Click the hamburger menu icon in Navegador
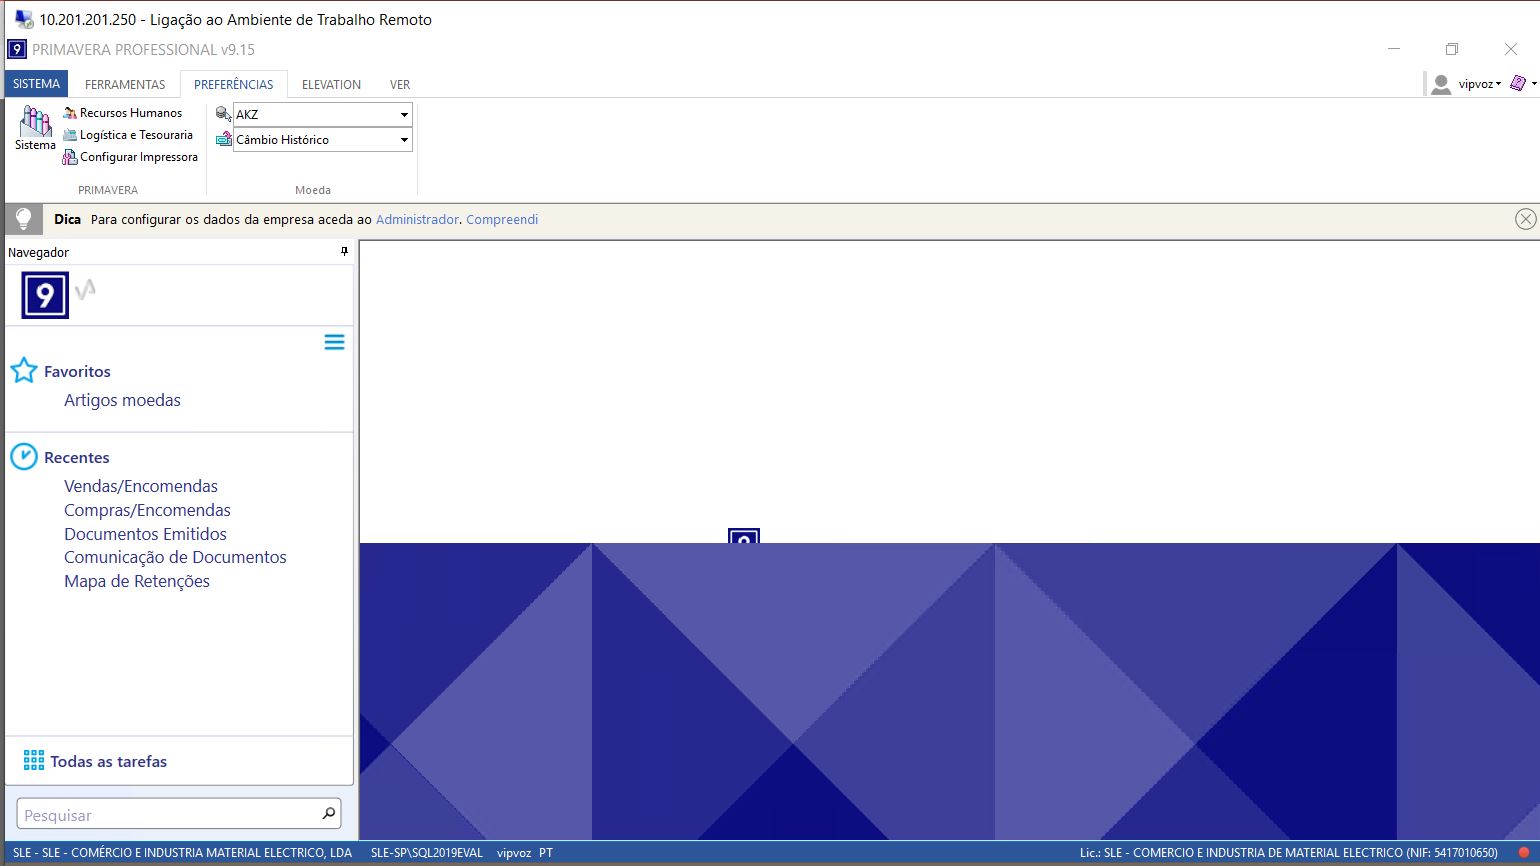Image resolution: width=1540 pixels, height=866 pixels. click(334, 342)
